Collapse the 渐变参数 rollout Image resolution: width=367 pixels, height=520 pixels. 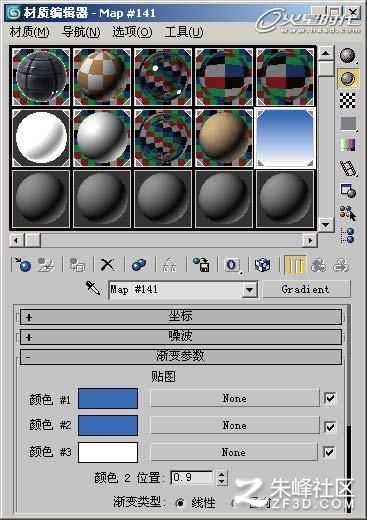click(x=181, y=357)
